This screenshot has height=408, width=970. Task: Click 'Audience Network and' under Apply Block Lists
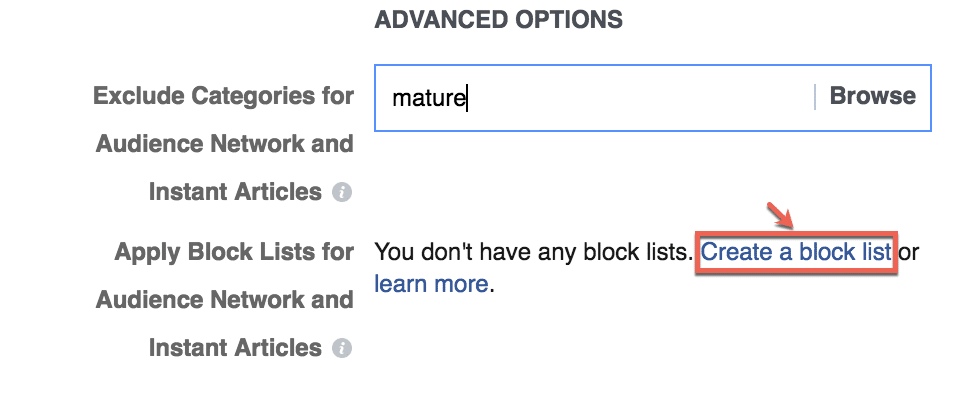coord(225,300)
